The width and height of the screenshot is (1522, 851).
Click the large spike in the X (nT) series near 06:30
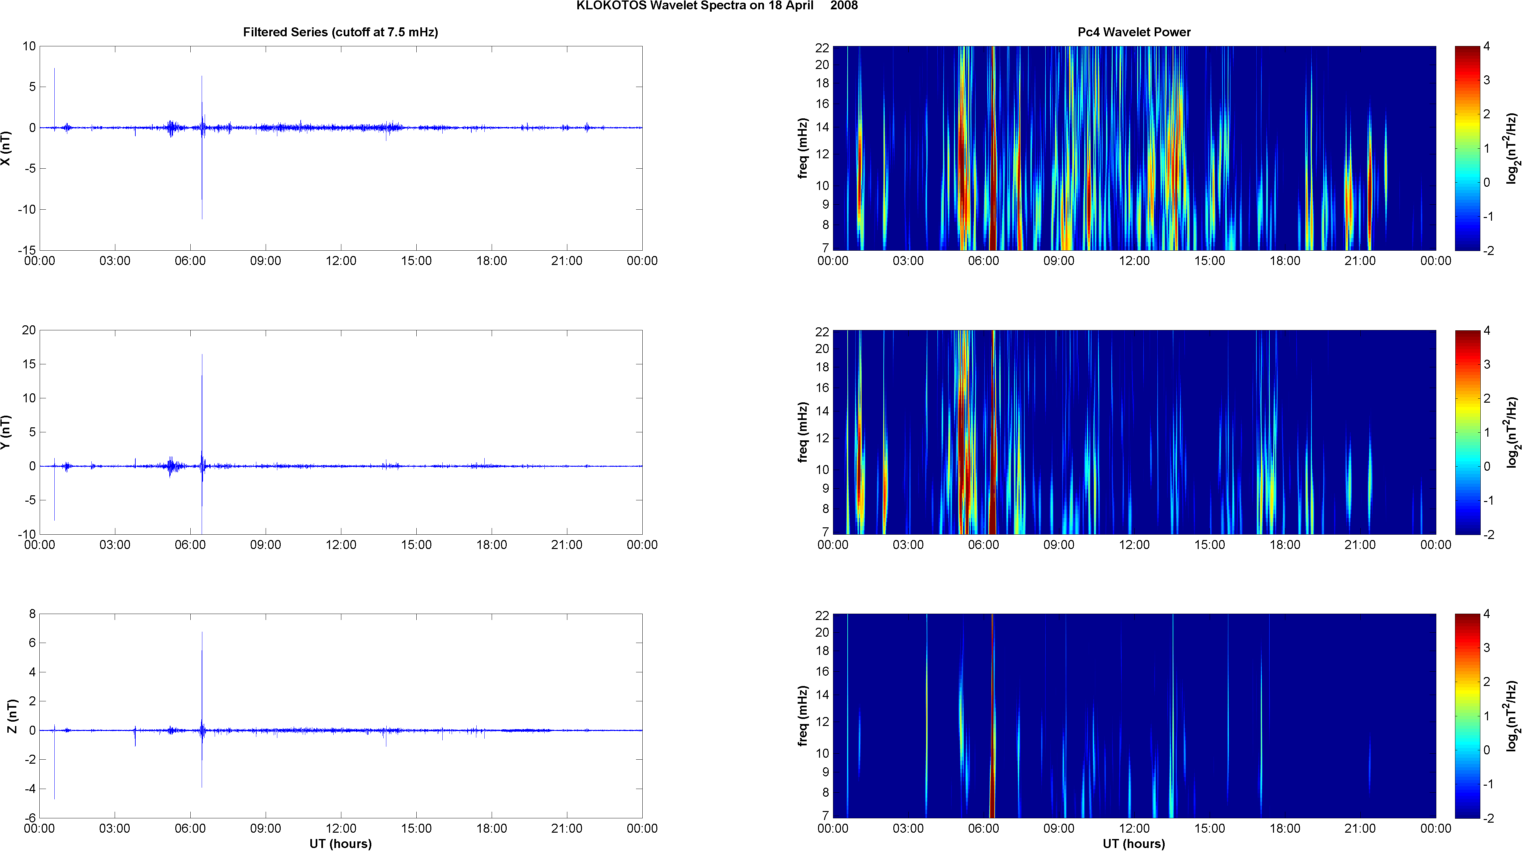pyautogui.click(x=202, y=147)
